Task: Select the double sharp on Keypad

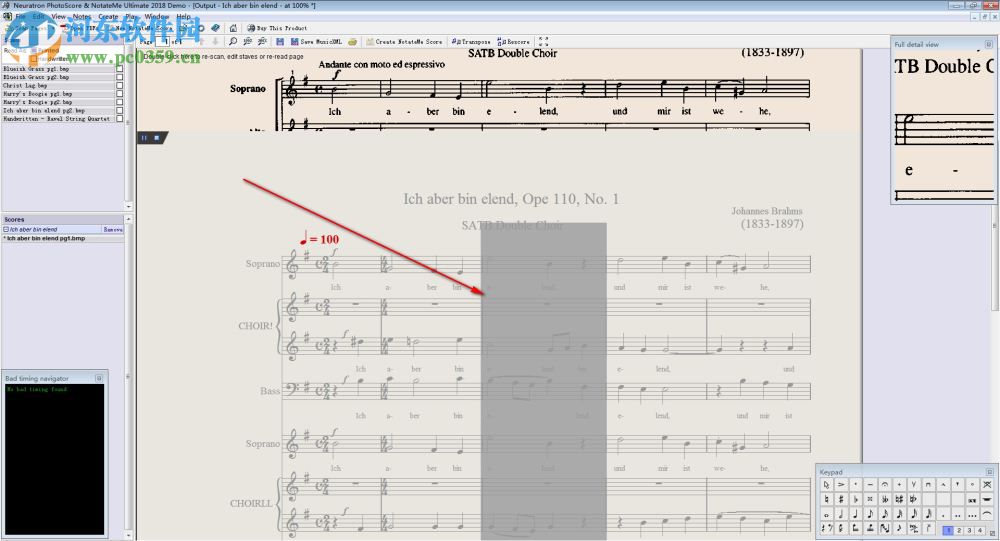Action: coord(871,499)
